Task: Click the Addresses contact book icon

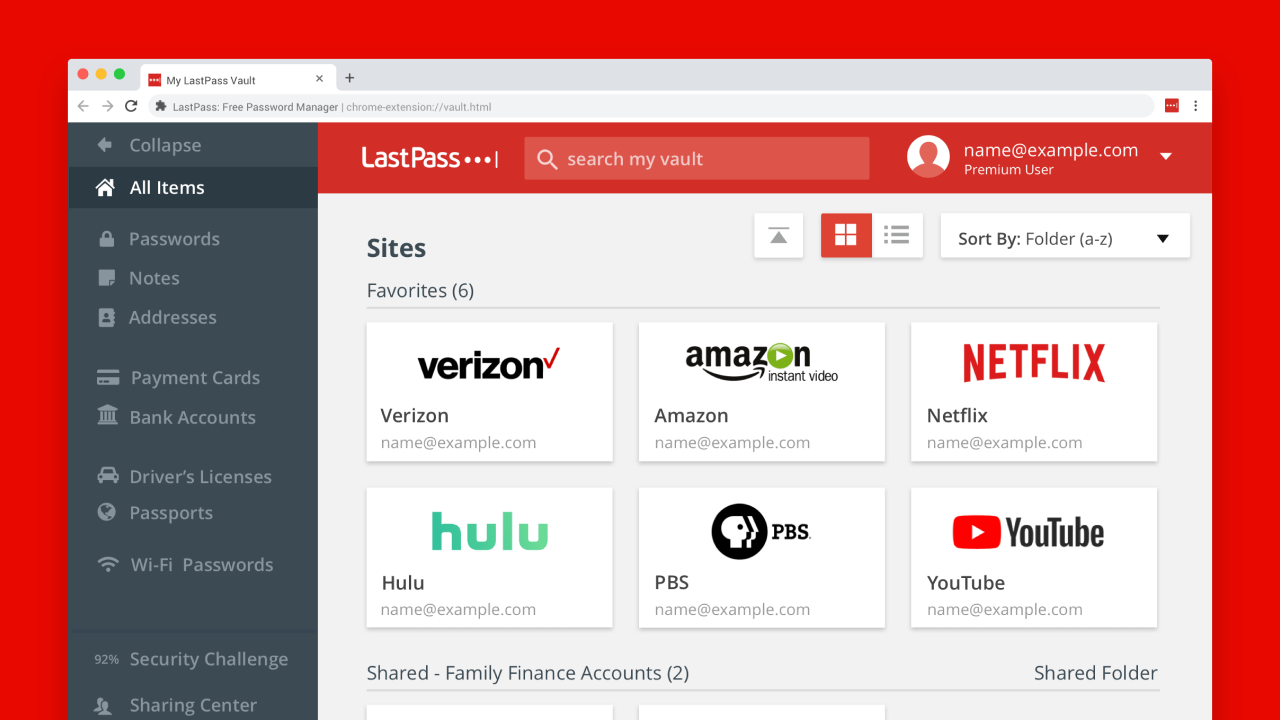Action: click(x=106, y=317)
